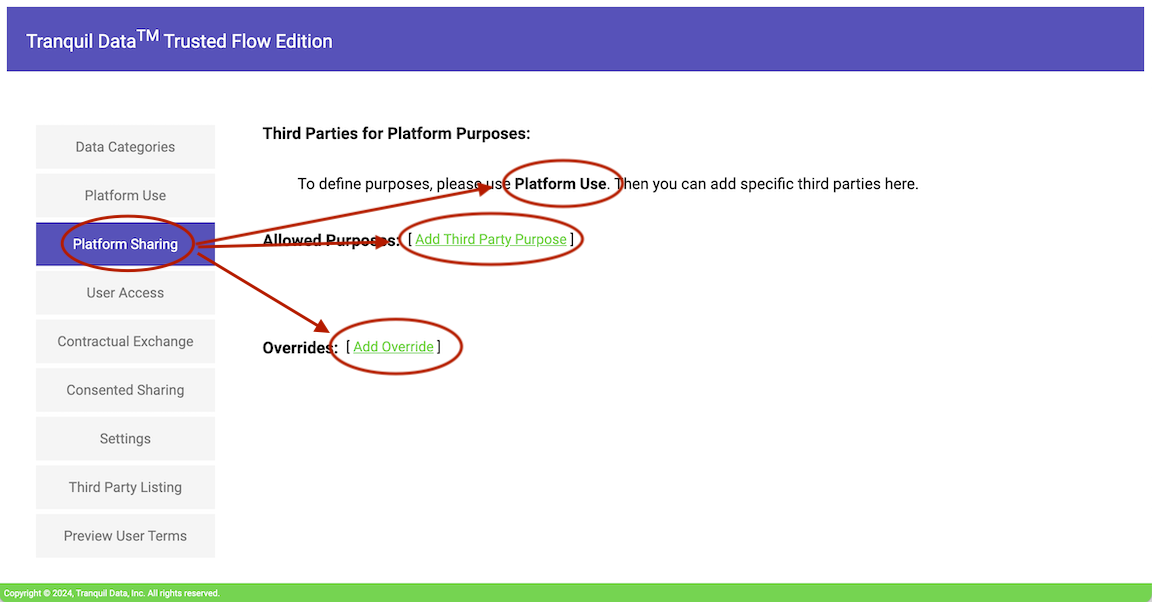
Task: Open the Data Categories section
Action: click(125, 146)
